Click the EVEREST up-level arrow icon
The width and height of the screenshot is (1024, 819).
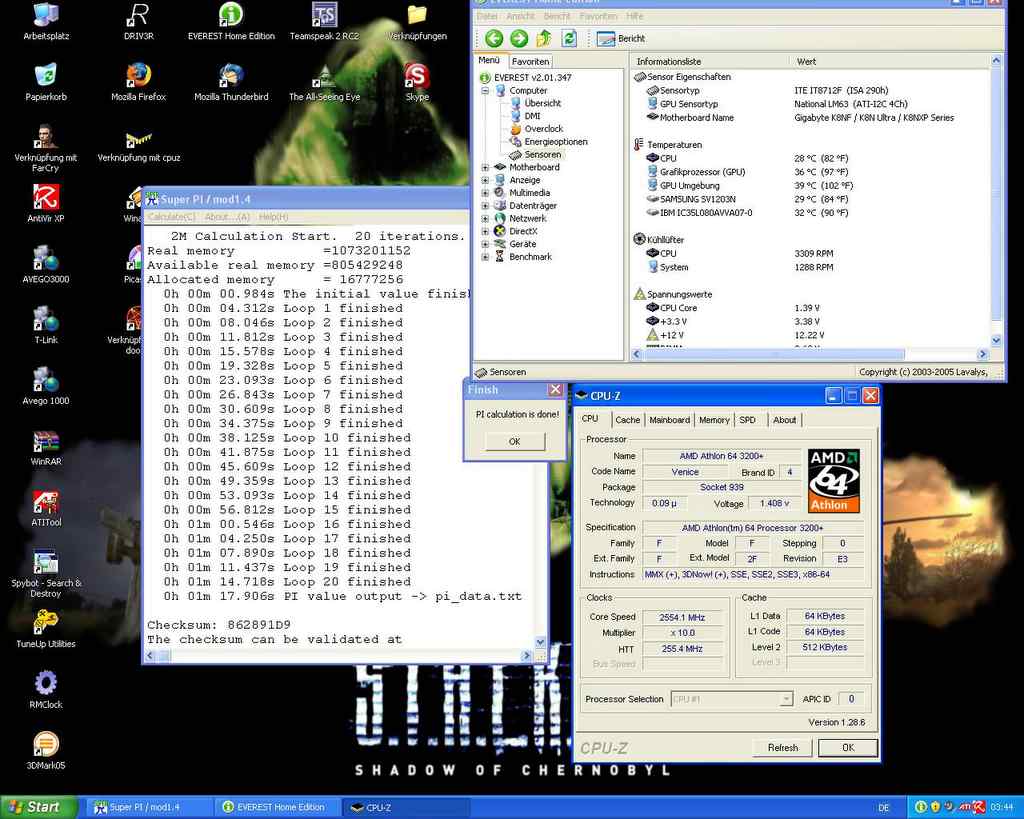(x=544, y=39)
